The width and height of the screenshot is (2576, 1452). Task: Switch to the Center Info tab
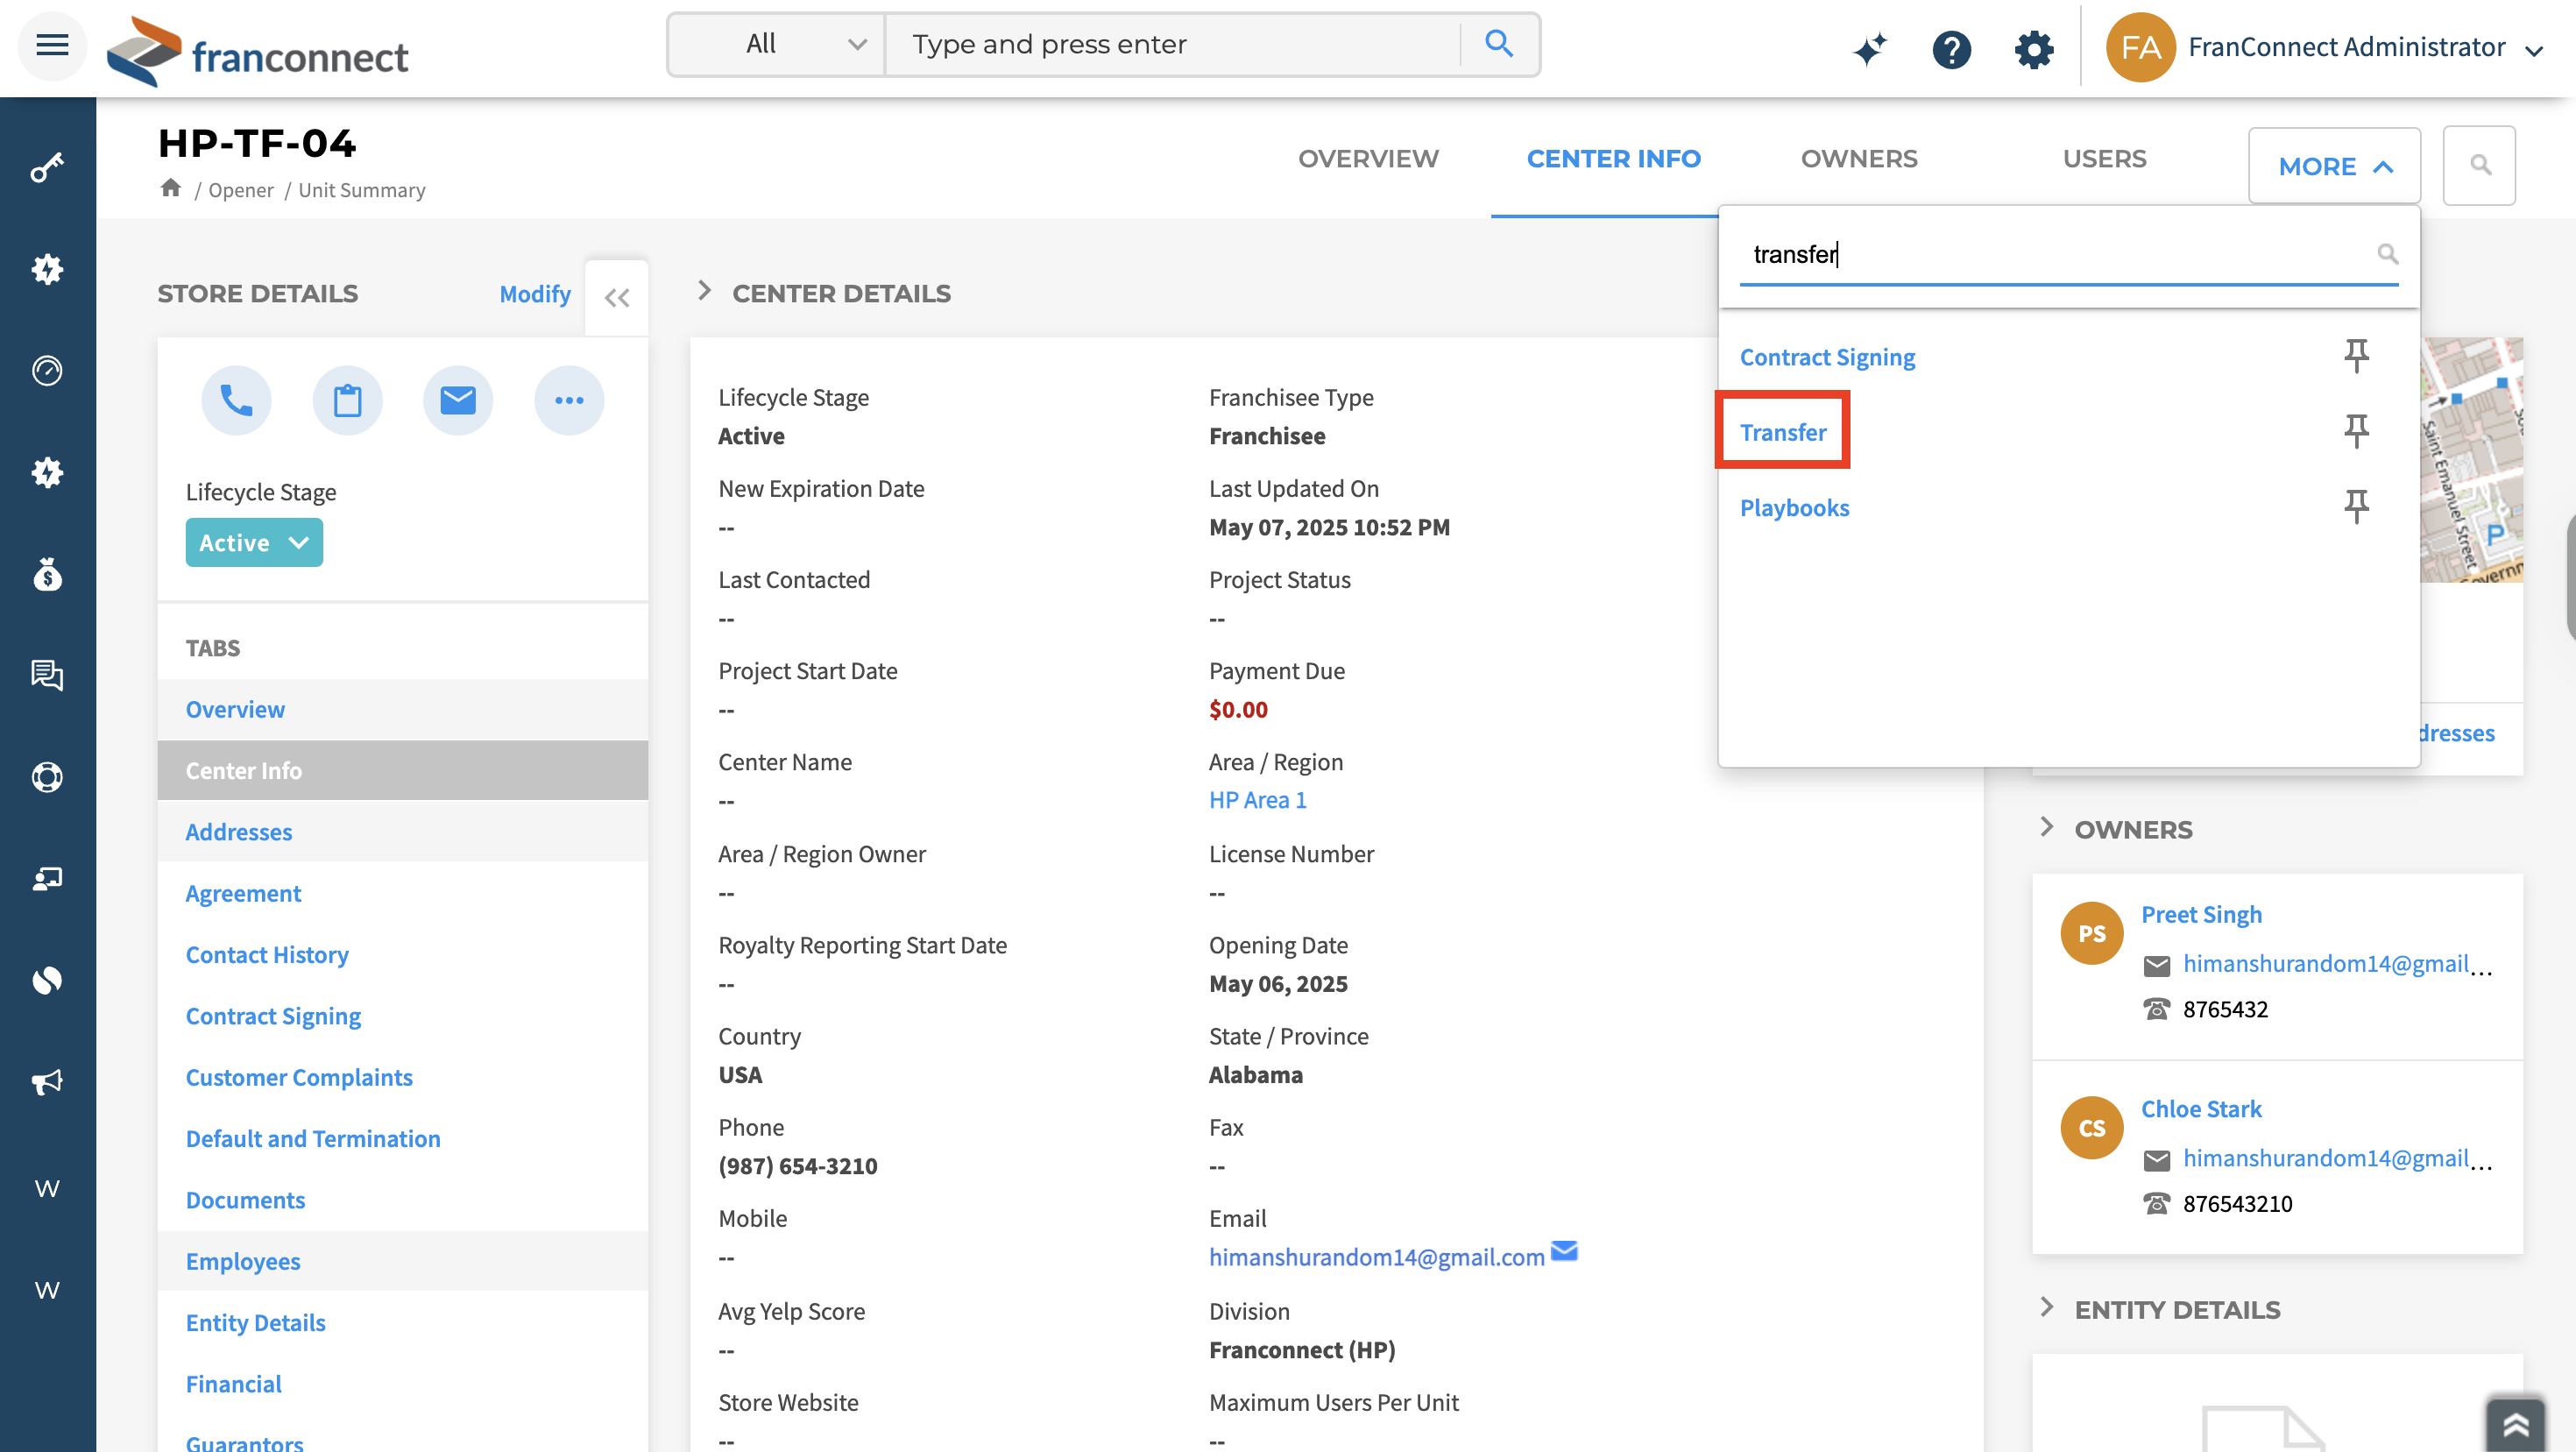tap(1613, 158)
